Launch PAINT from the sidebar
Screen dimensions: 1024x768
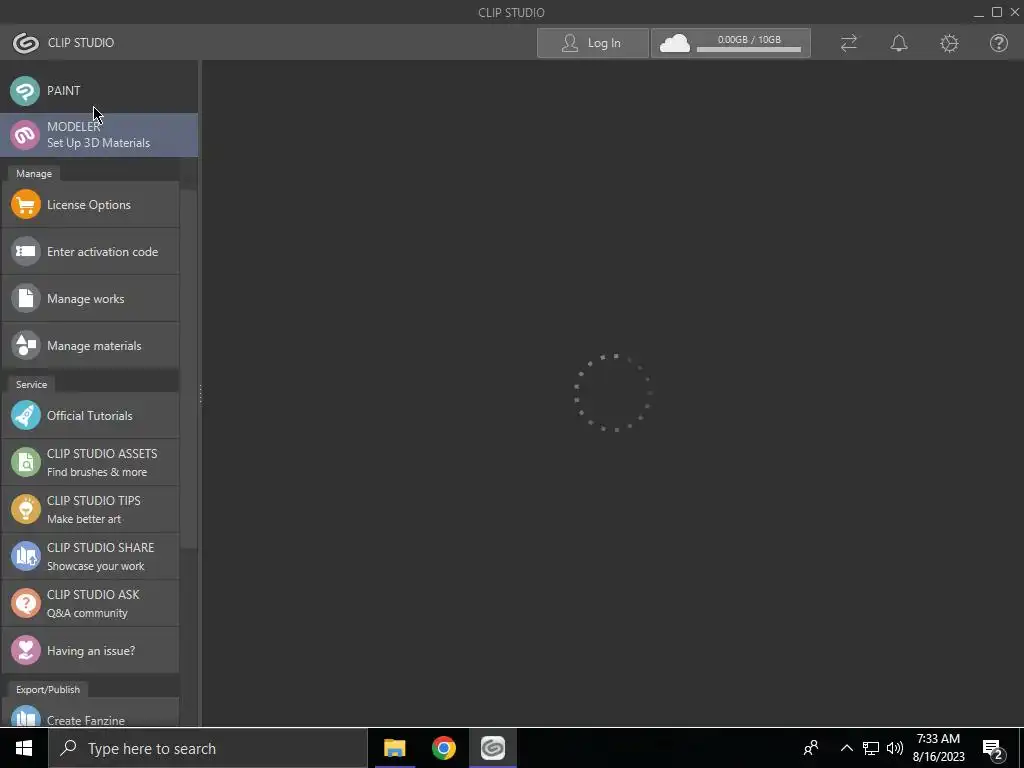coord(99,91)
